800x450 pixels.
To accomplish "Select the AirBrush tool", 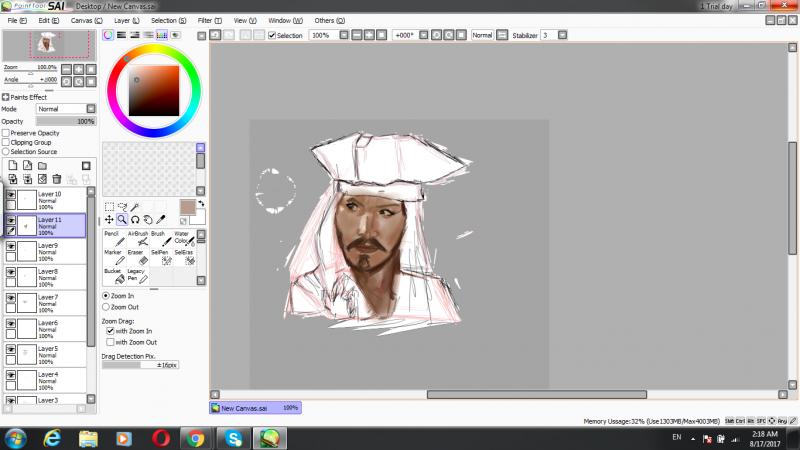I will coord(139,238).
